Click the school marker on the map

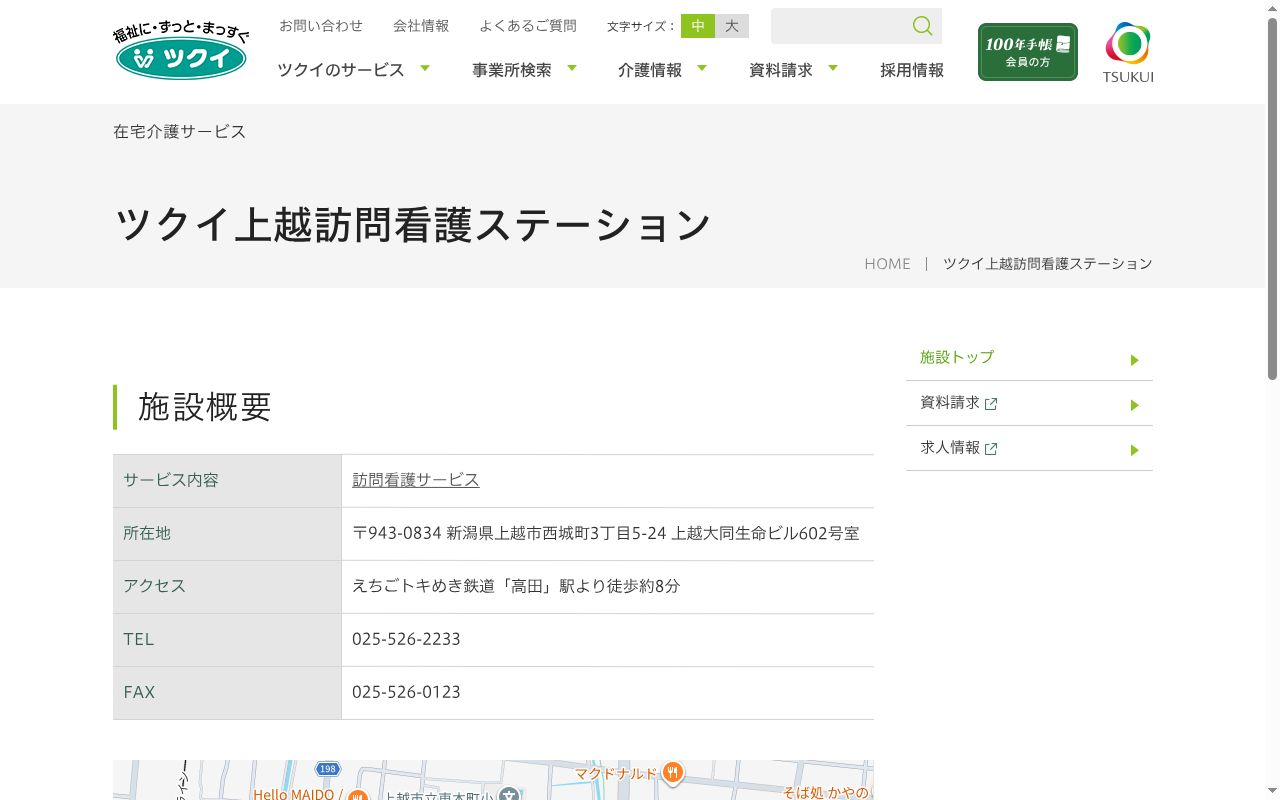[x=509, y=794]
